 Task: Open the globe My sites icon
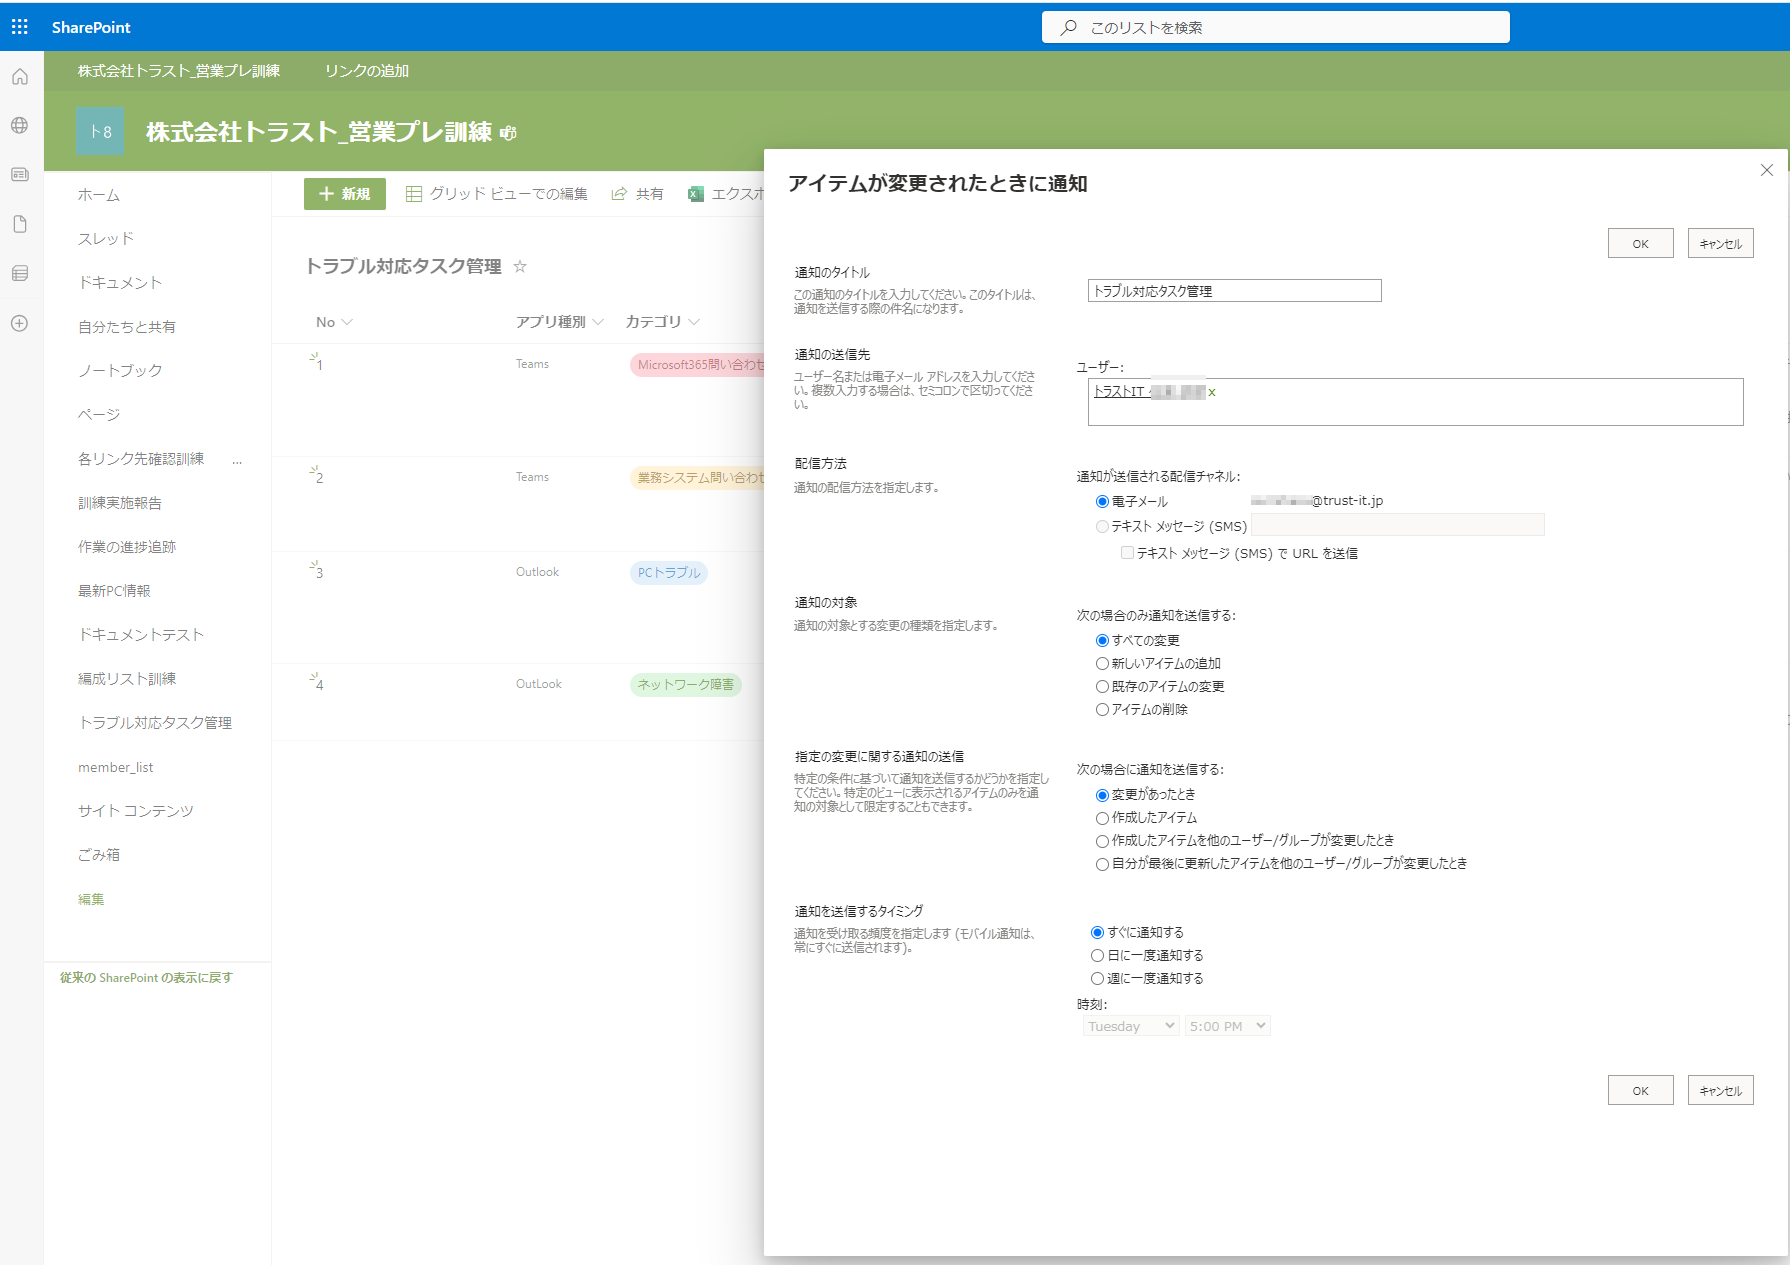(x=20, y=126)
